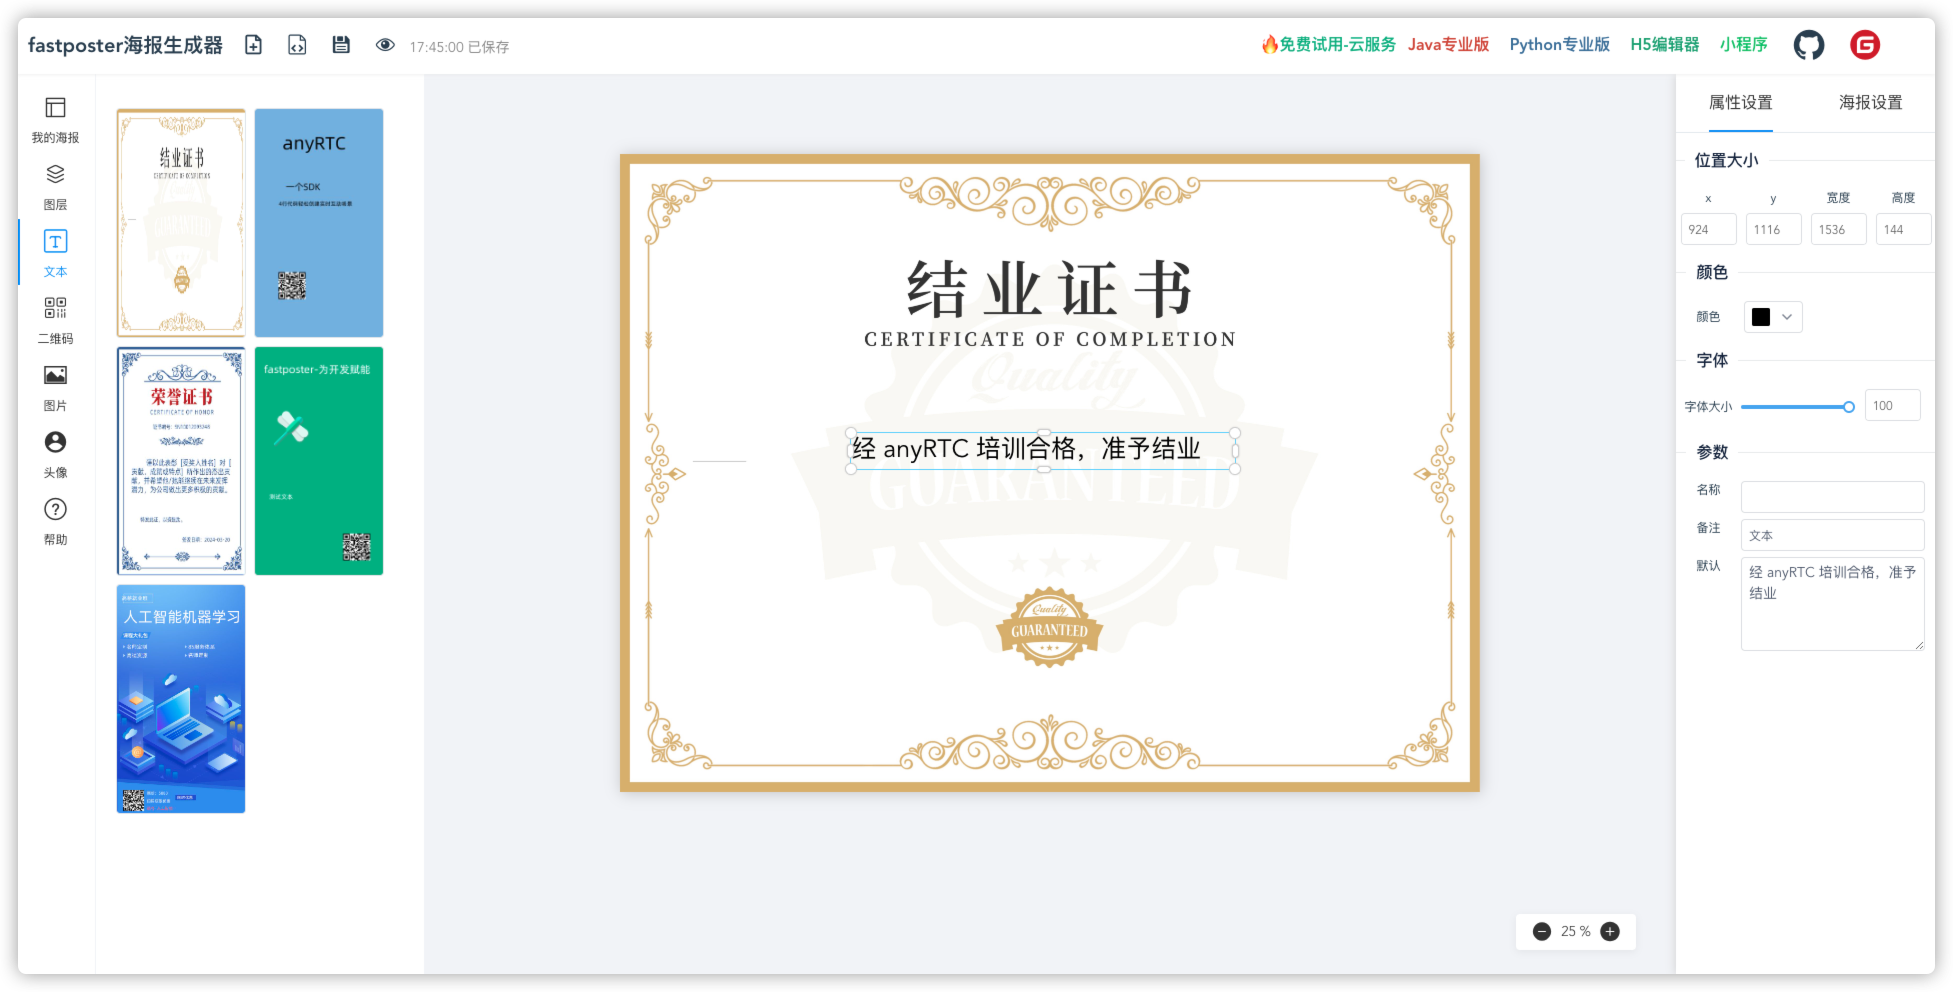Open the Java专业版 link
The image size is (1953, 992).
point(1448,44)
